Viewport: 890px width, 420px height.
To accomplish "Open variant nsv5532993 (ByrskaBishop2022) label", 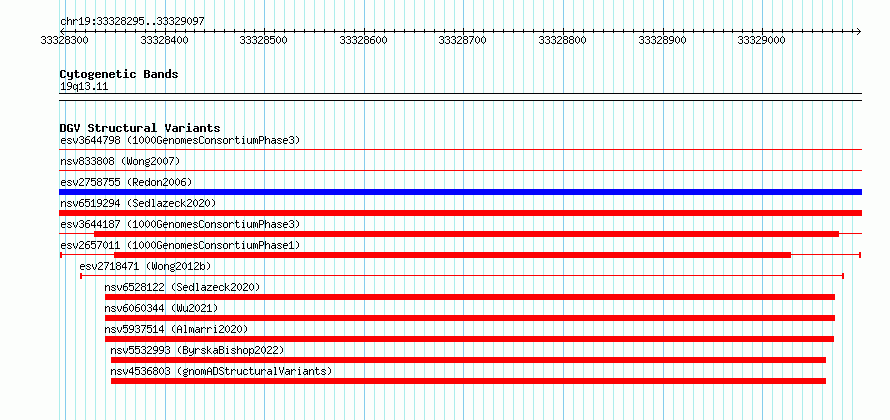I will point(198,350).
